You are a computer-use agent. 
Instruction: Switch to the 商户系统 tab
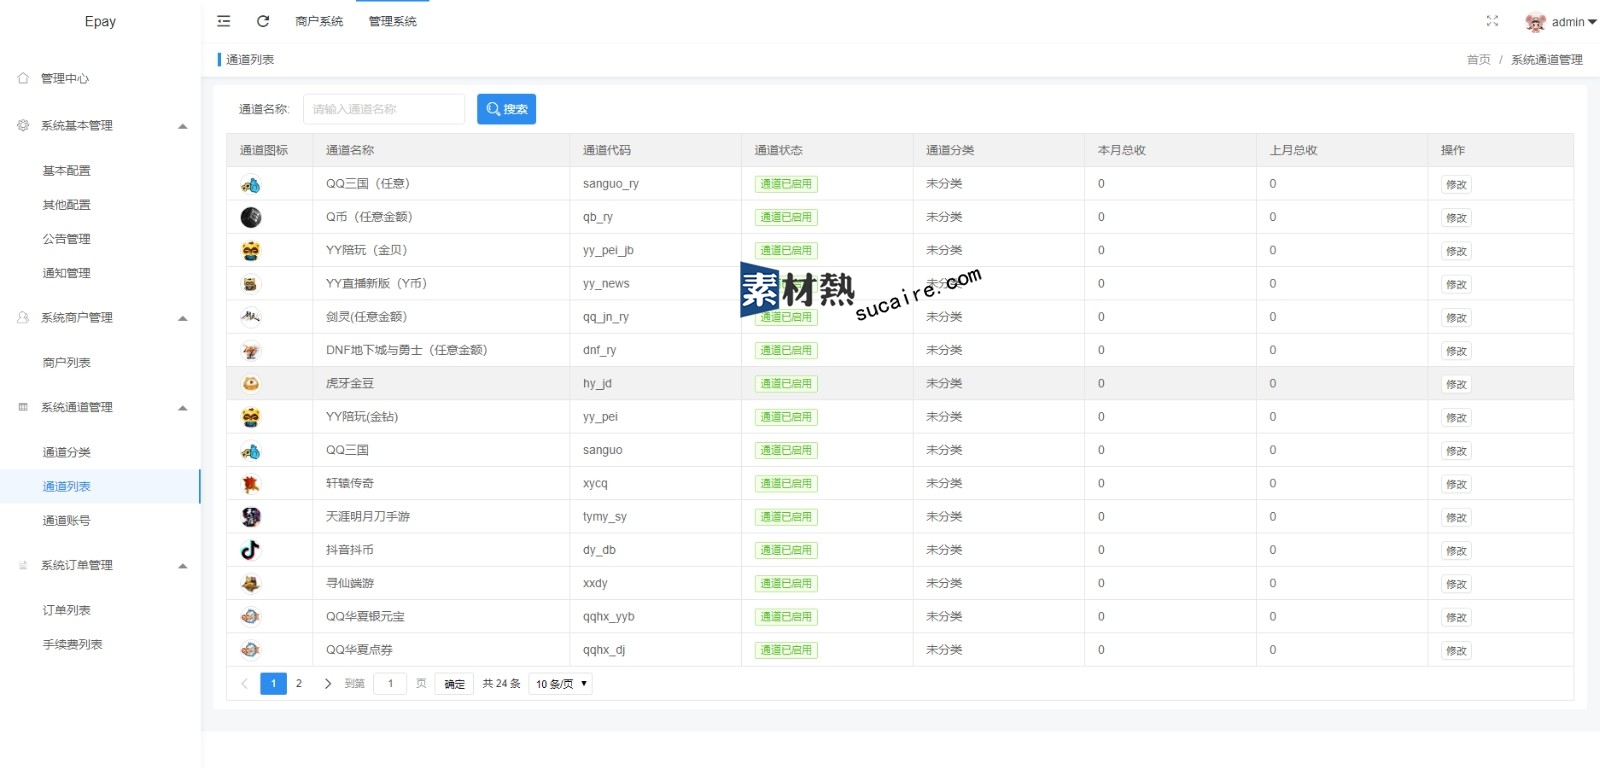click(x=319, y=21)
